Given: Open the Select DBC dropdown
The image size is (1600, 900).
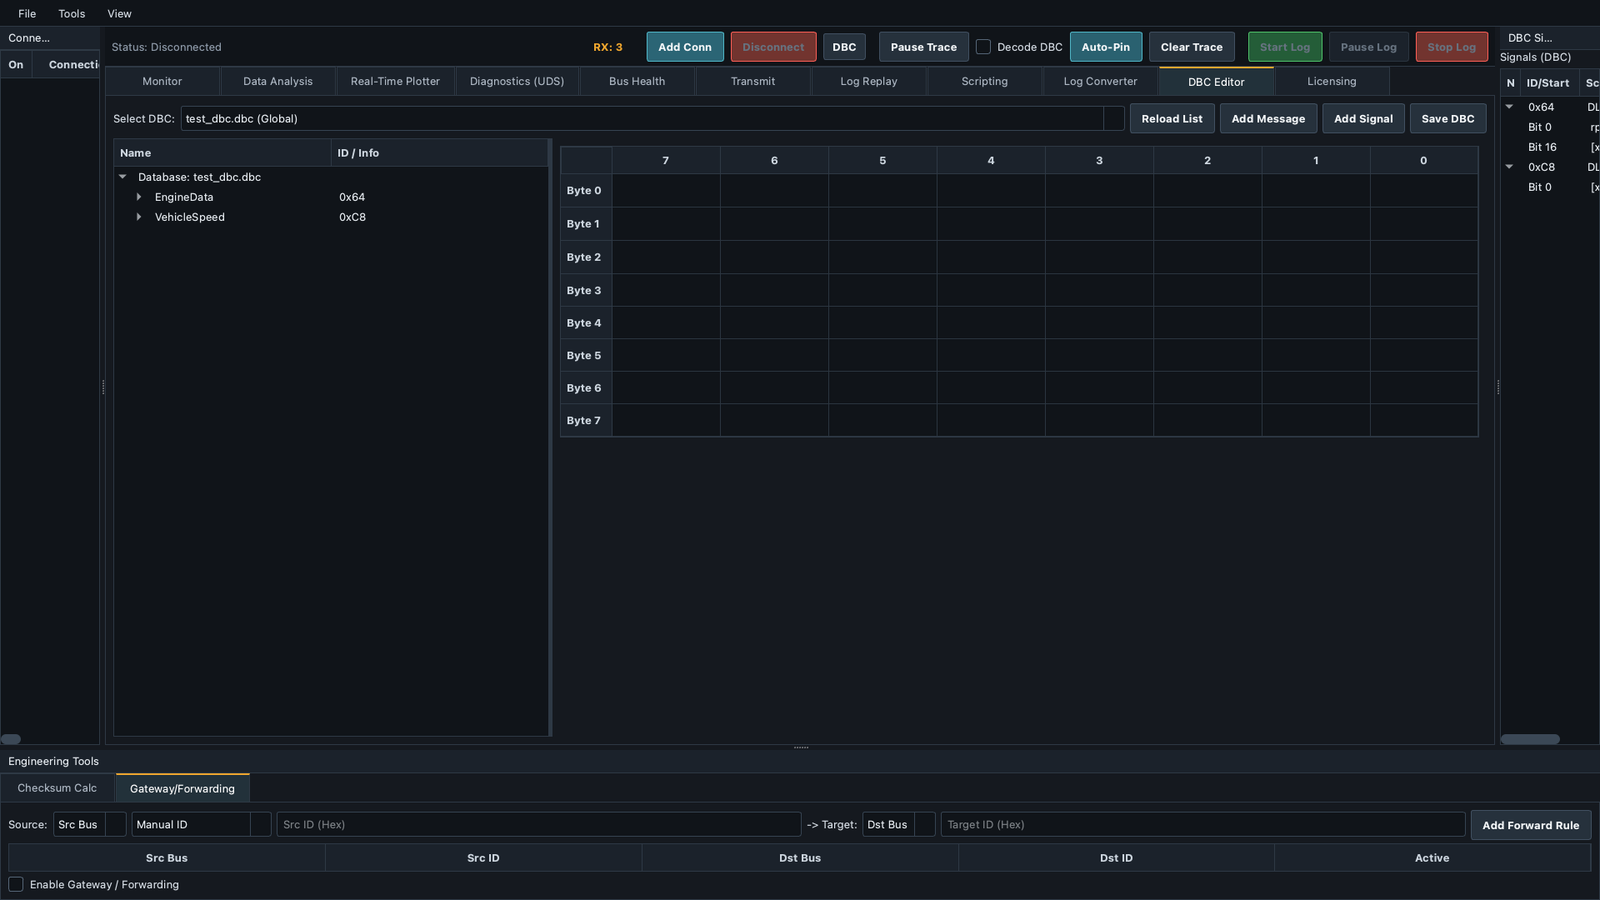Looking at the screenshot, I should click(x=653, y=118).
